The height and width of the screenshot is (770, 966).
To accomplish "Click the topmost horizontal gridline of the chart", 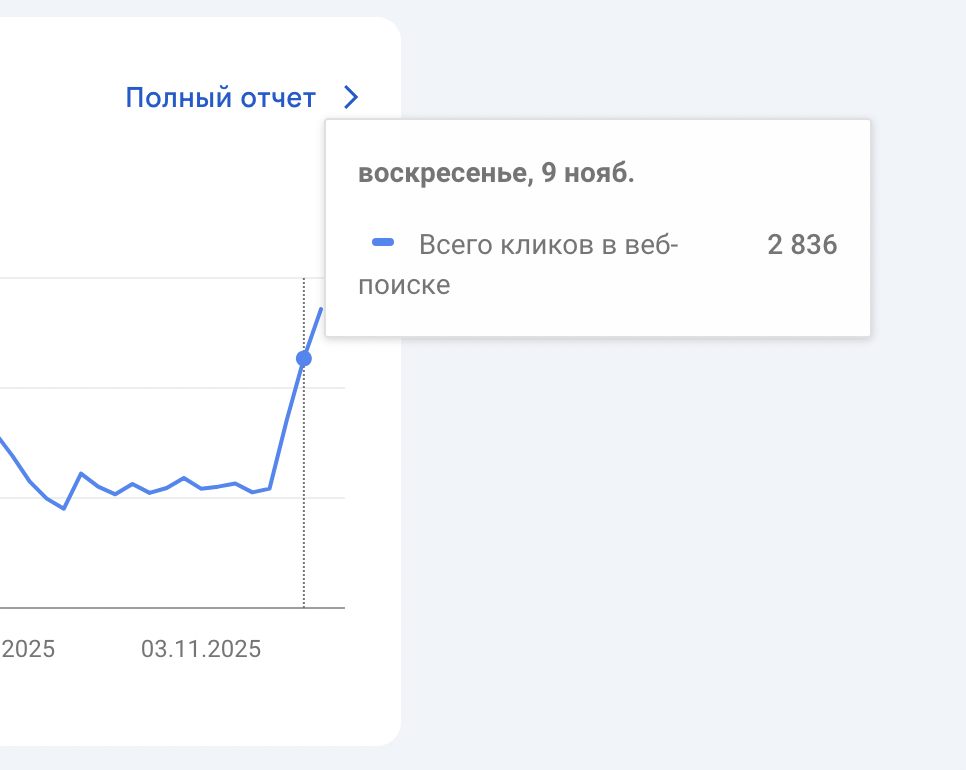I will 150,277.
